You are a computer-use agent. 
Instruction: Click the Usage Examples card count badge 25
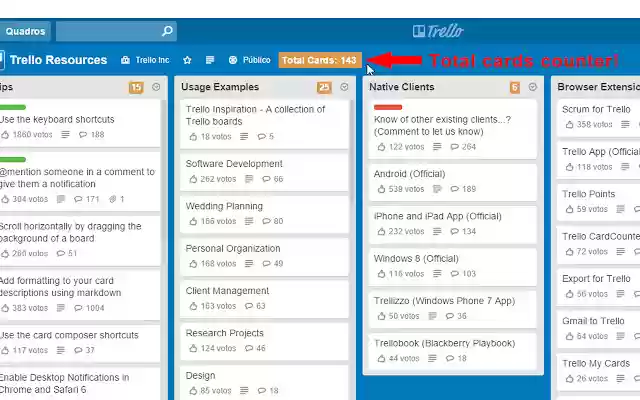tap(324, 87)
